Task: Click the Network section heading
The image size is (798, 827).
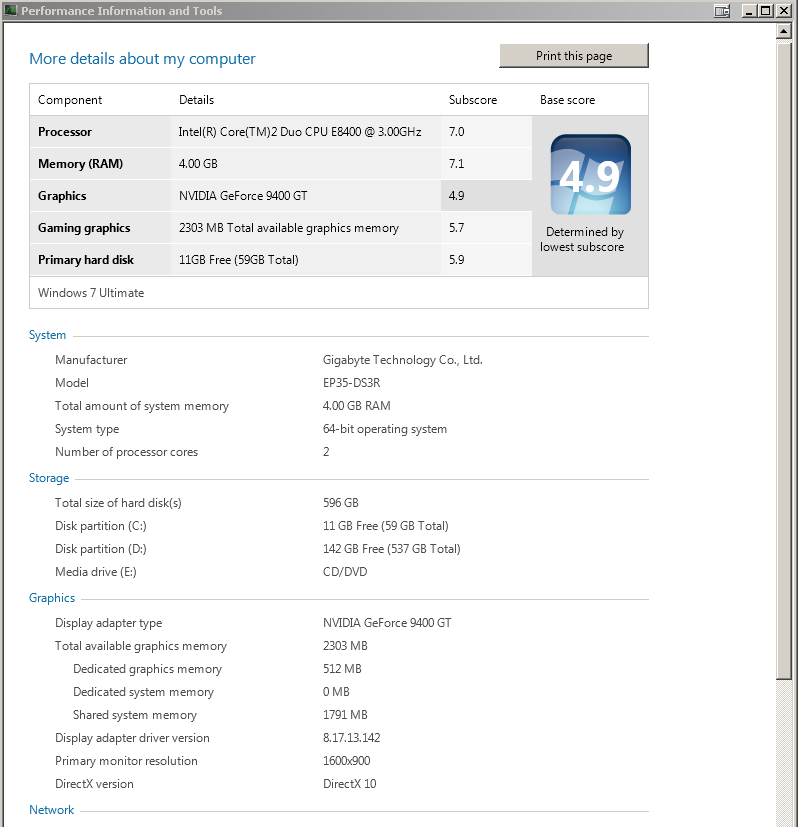Action: [52, 810]
